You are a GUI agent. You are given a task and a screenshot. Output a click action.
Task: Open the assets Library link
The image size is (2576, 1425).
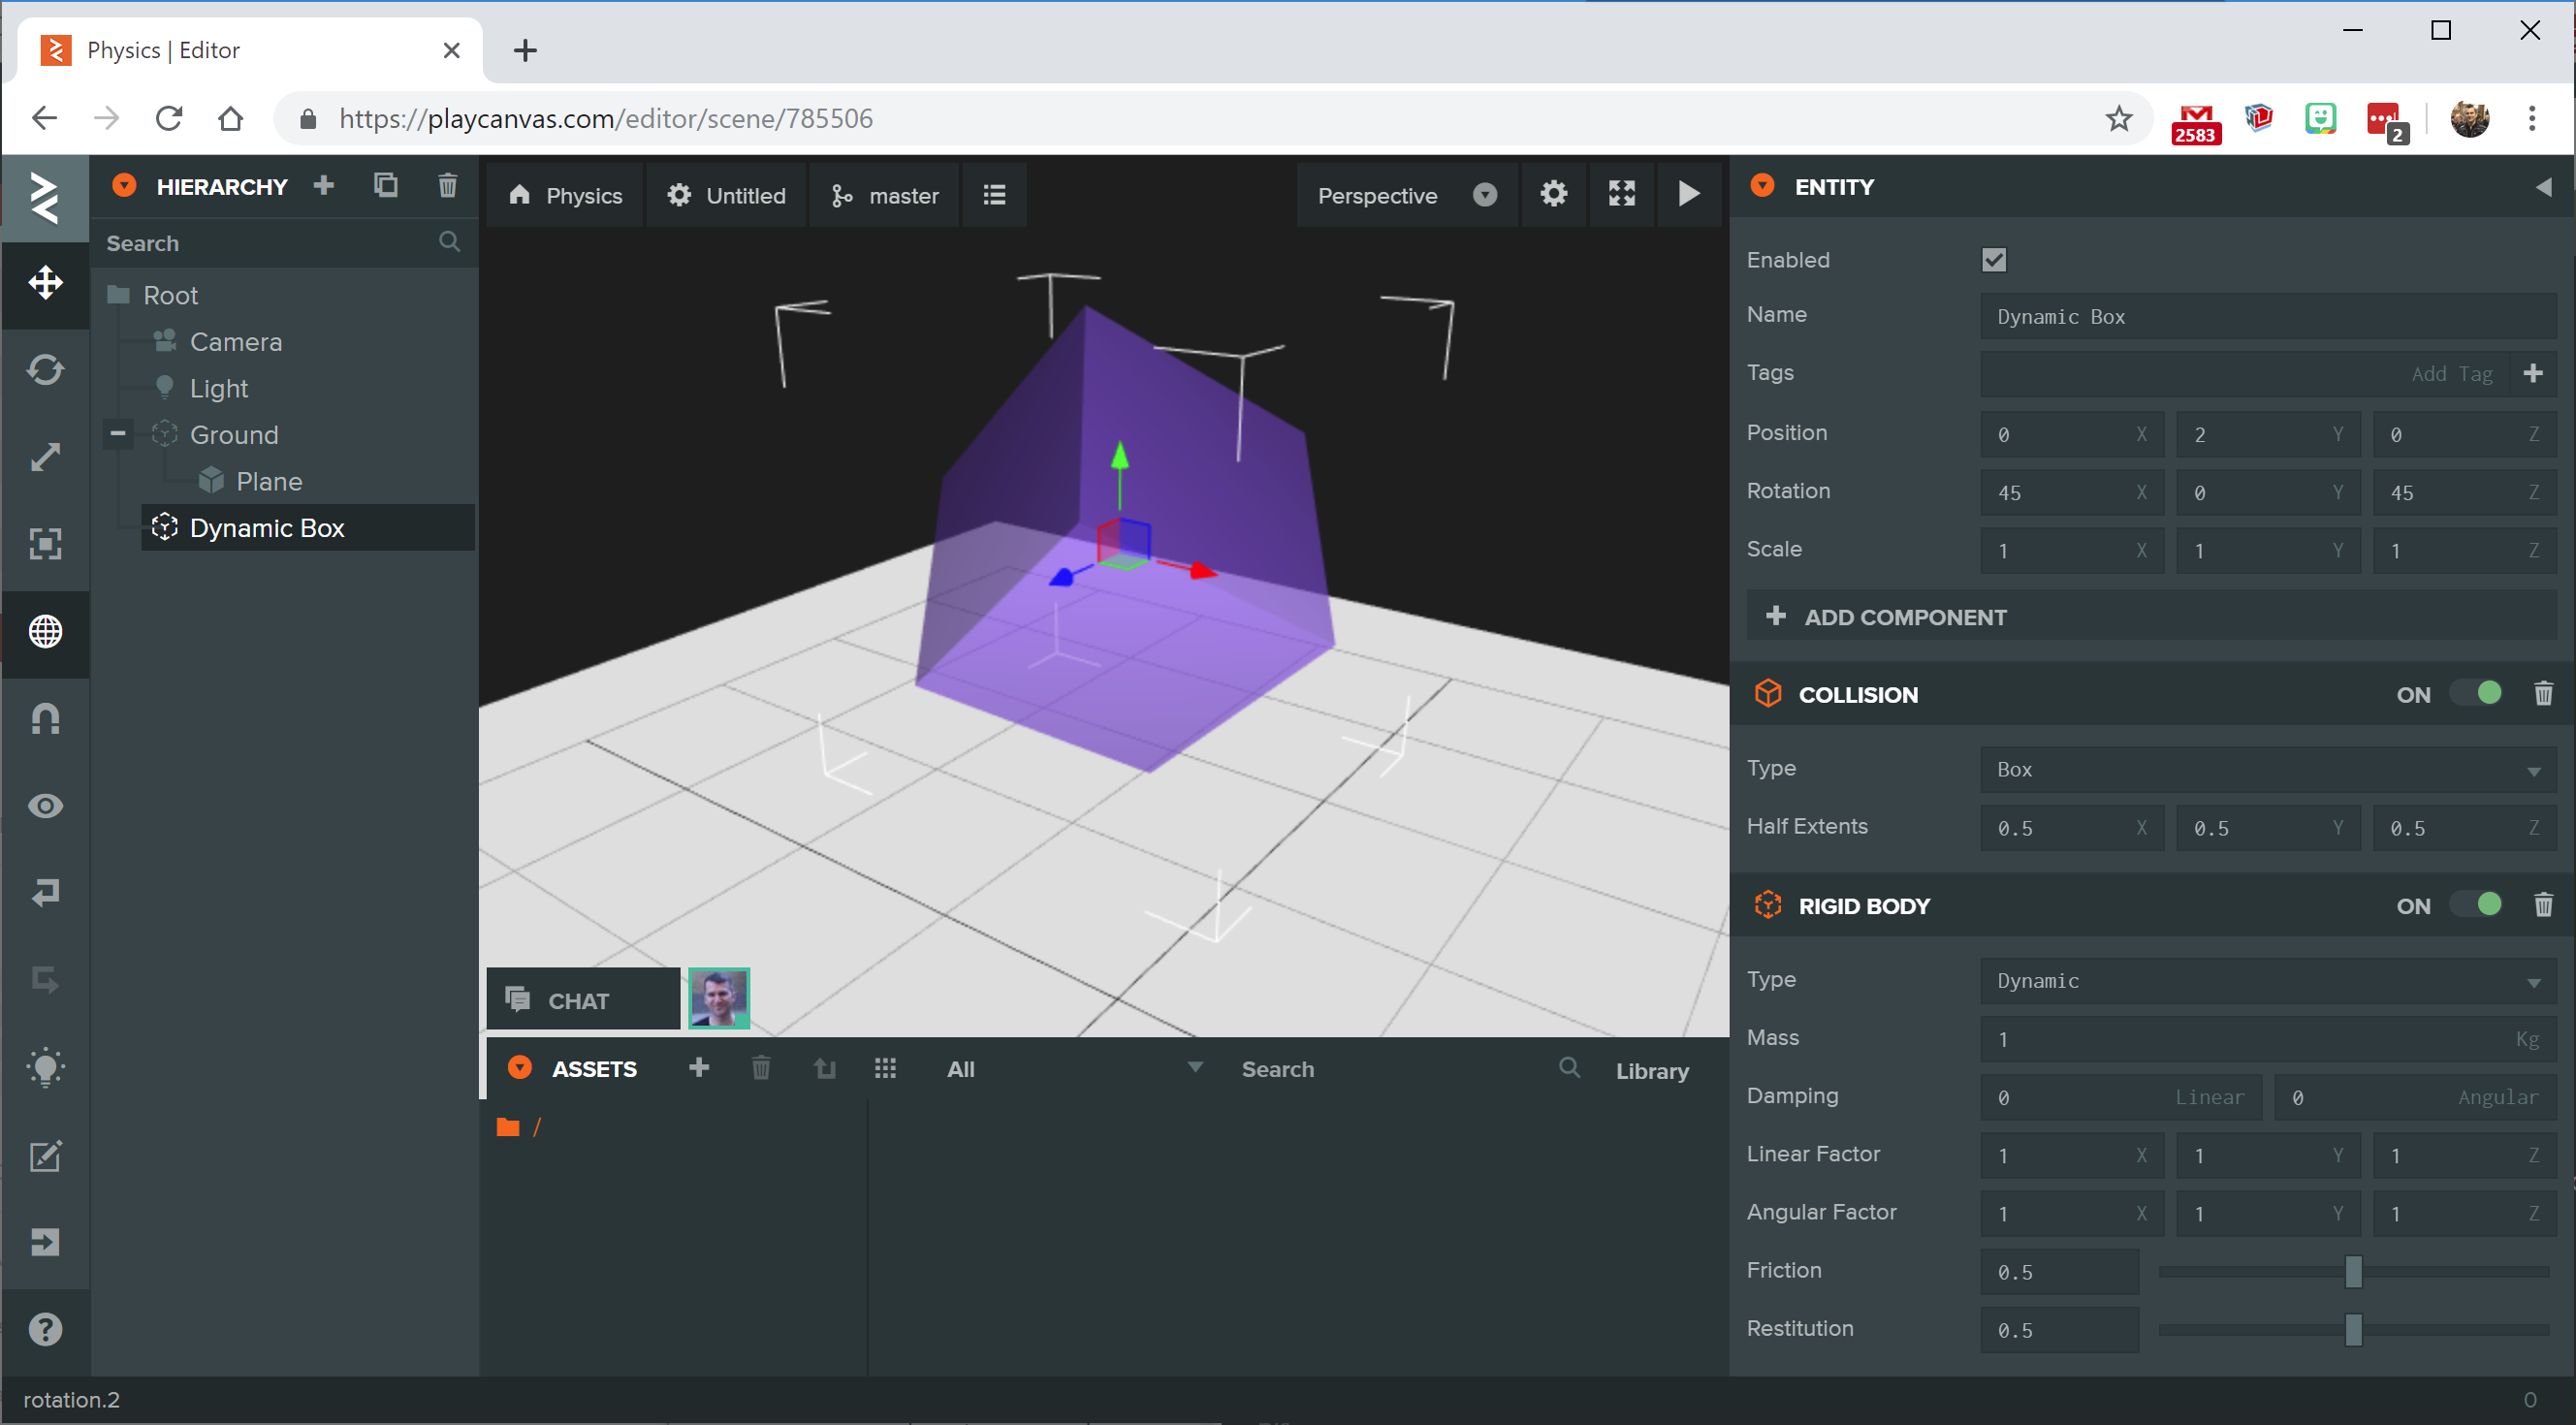1651,1070
